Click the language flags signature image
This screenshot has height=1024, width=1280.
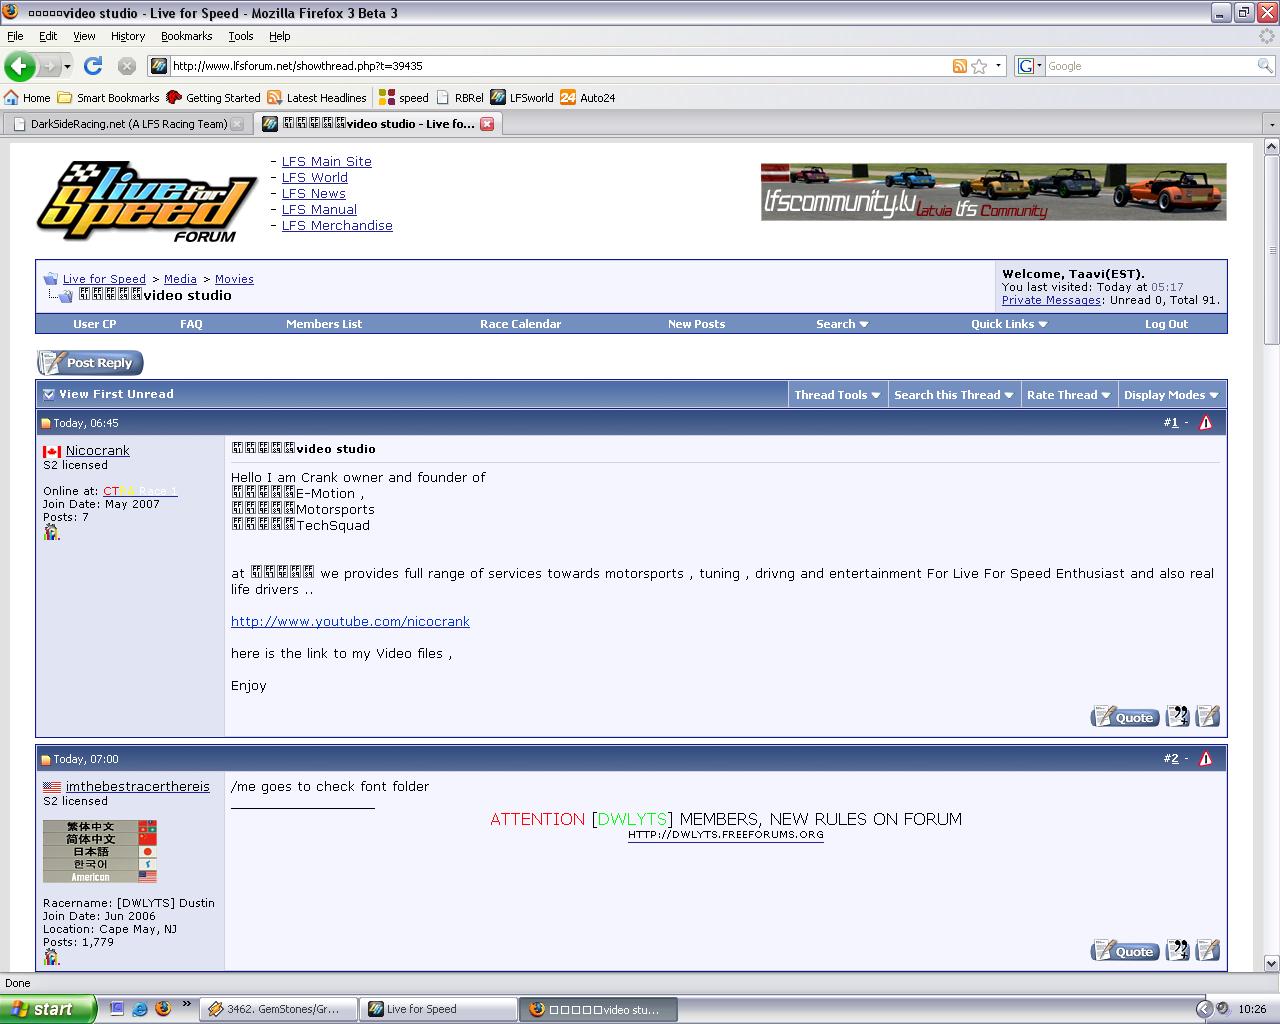[x=100, y=851]
